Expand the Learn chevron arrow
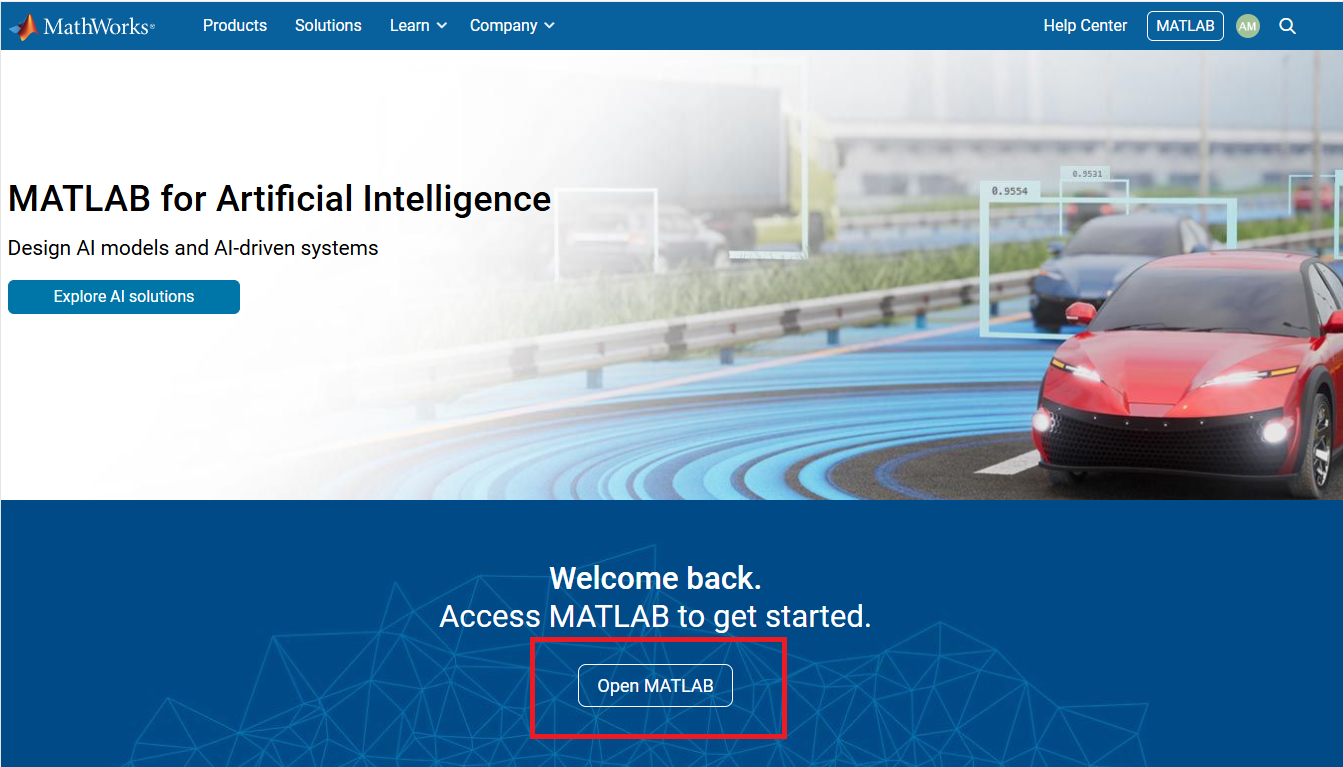The width and height of the screenshot is (1343, 767). point(442,26)
